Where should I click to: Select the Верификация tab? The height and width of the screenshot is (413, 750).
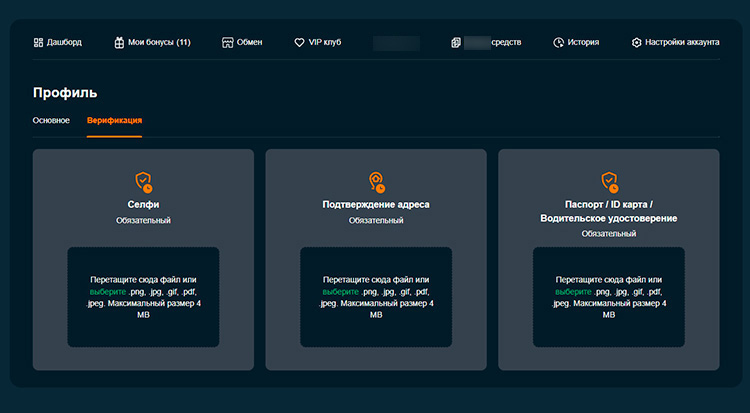(x=114, y=120)
